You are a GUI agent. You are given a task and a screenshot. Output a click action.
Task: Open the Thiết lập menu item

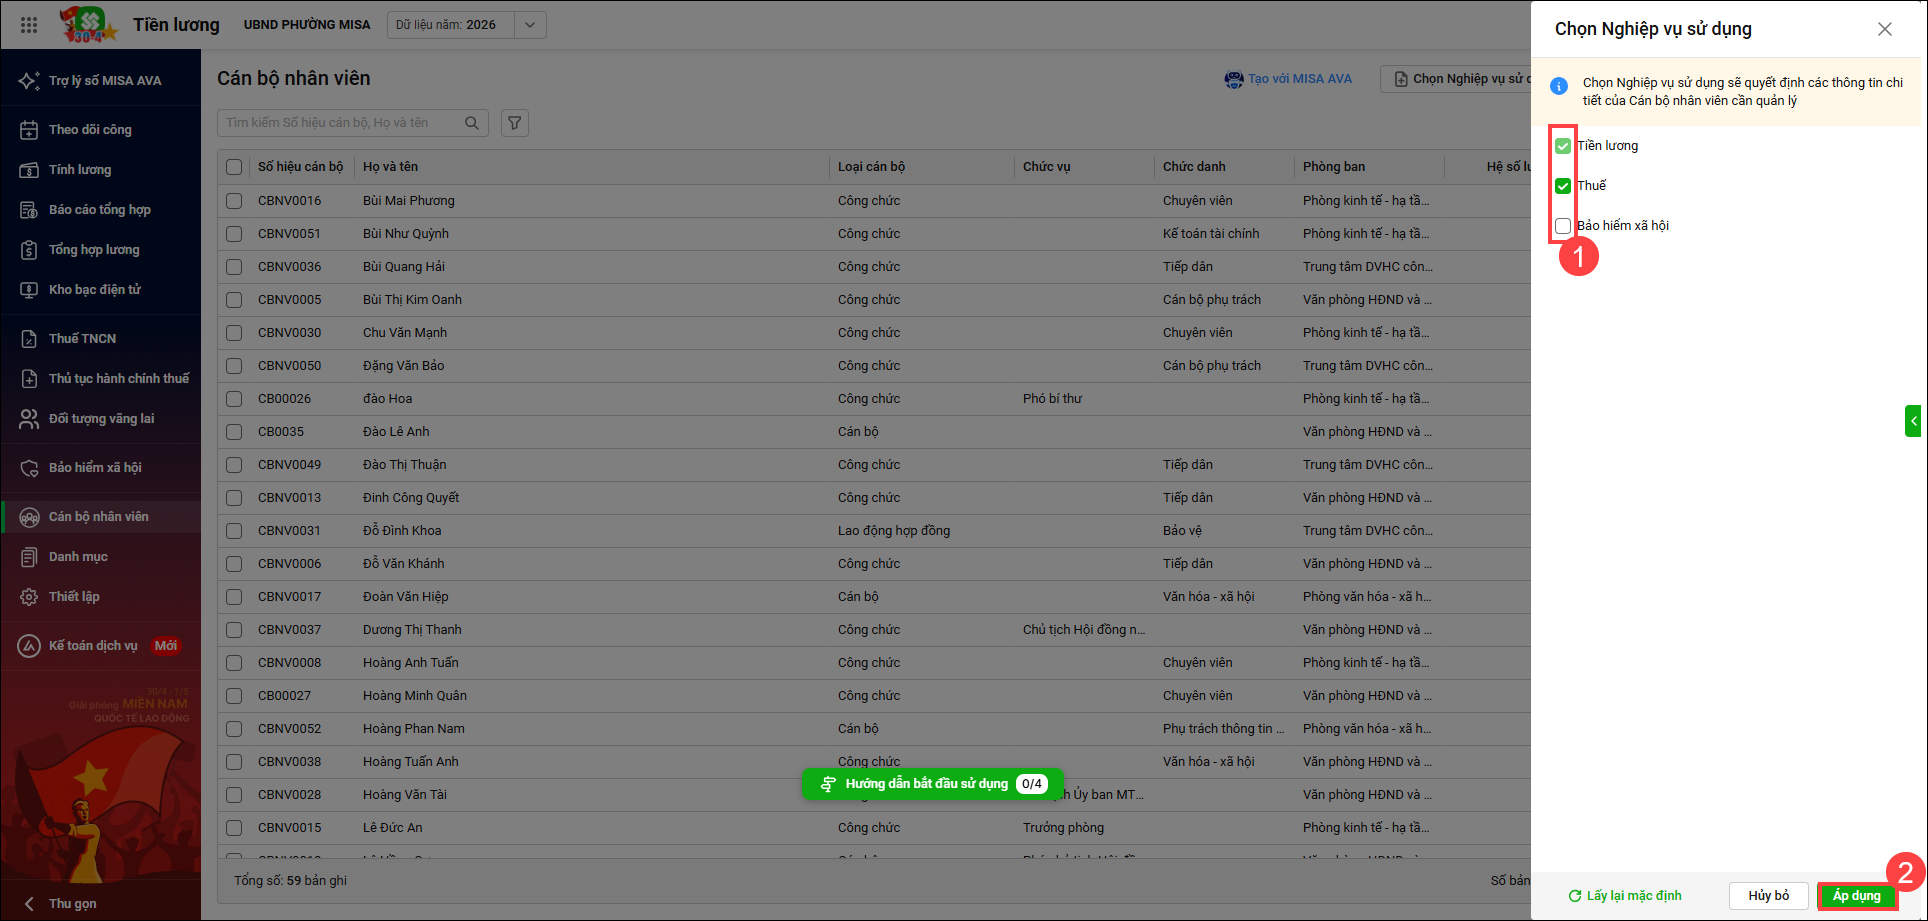(100, 597)
